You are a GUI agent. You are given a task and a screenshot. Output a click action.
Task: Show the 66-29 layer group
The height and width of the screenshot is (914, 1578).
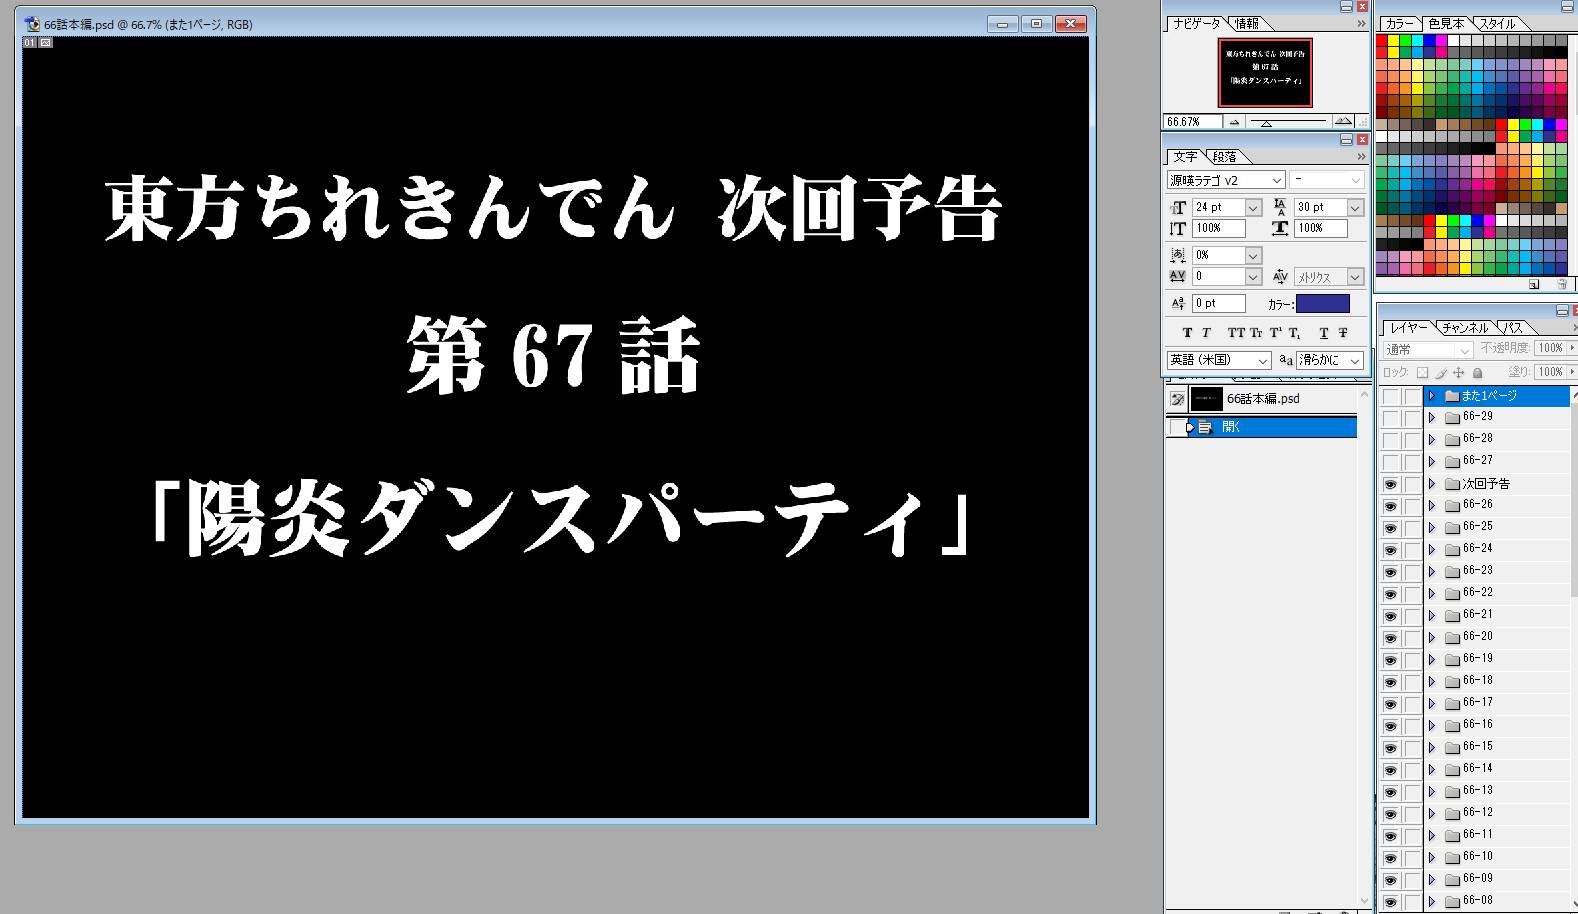(x=1390, y=417)
